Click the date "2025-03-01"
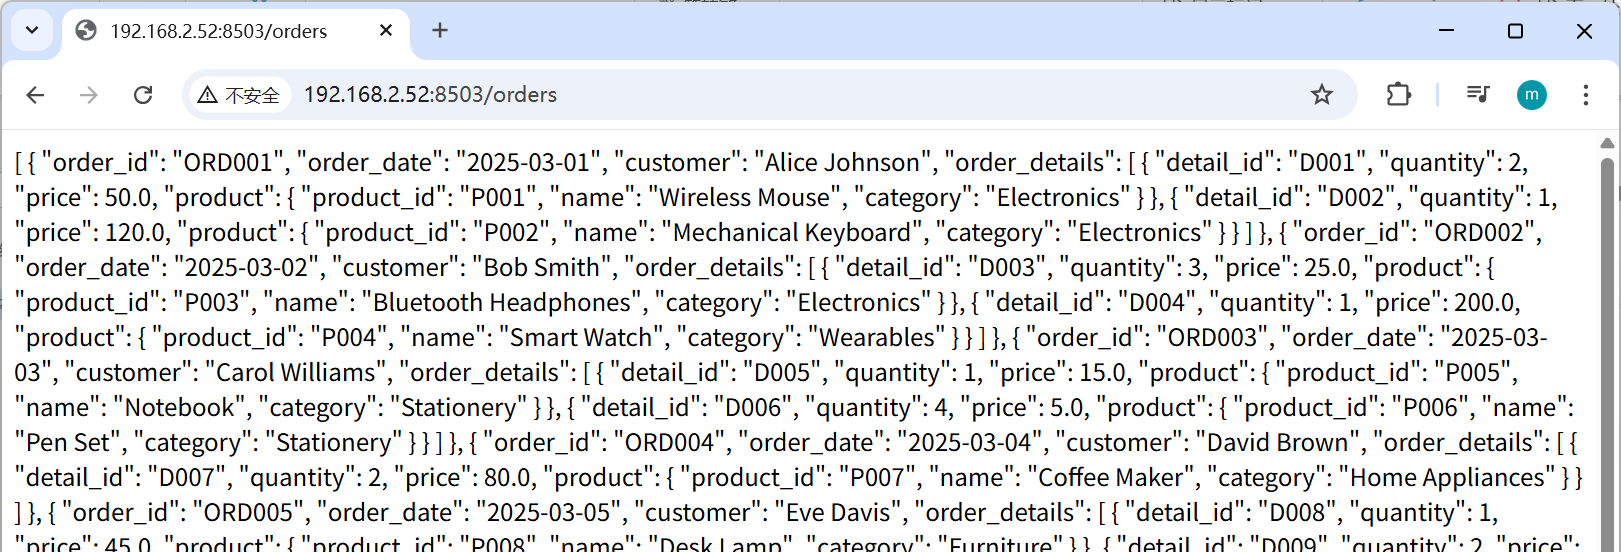Image resolution: width=1621 pixels, height=552 pixels. 529,162
